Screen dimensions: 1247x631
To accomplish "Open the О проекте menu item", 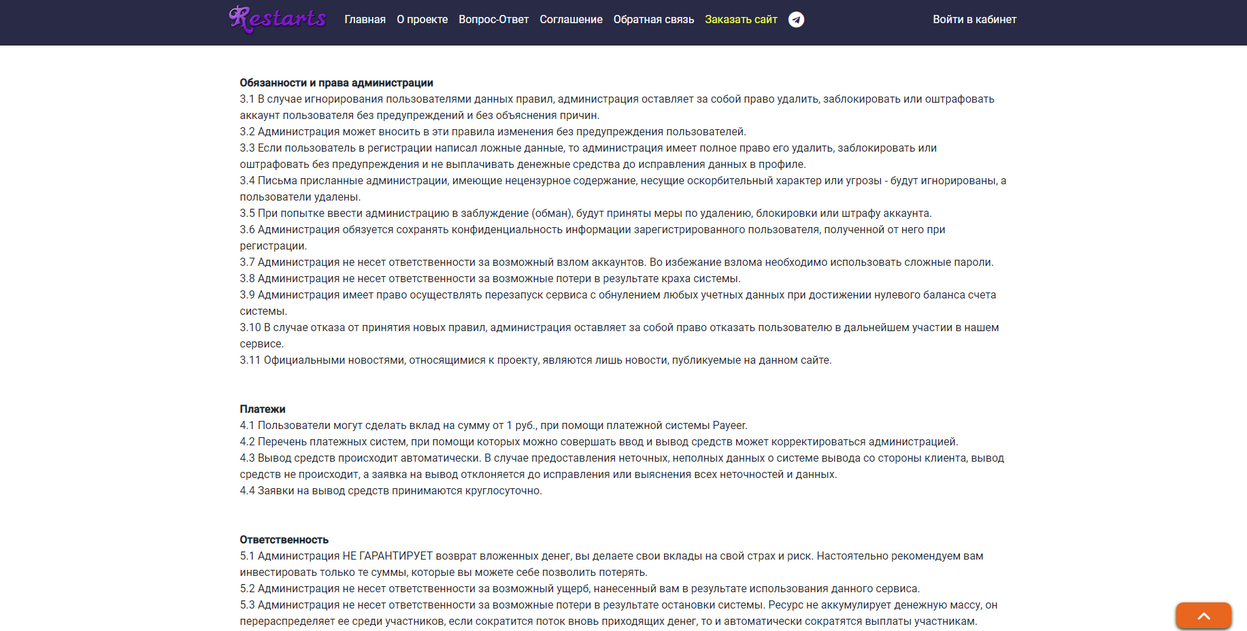I will click(422, 19).
